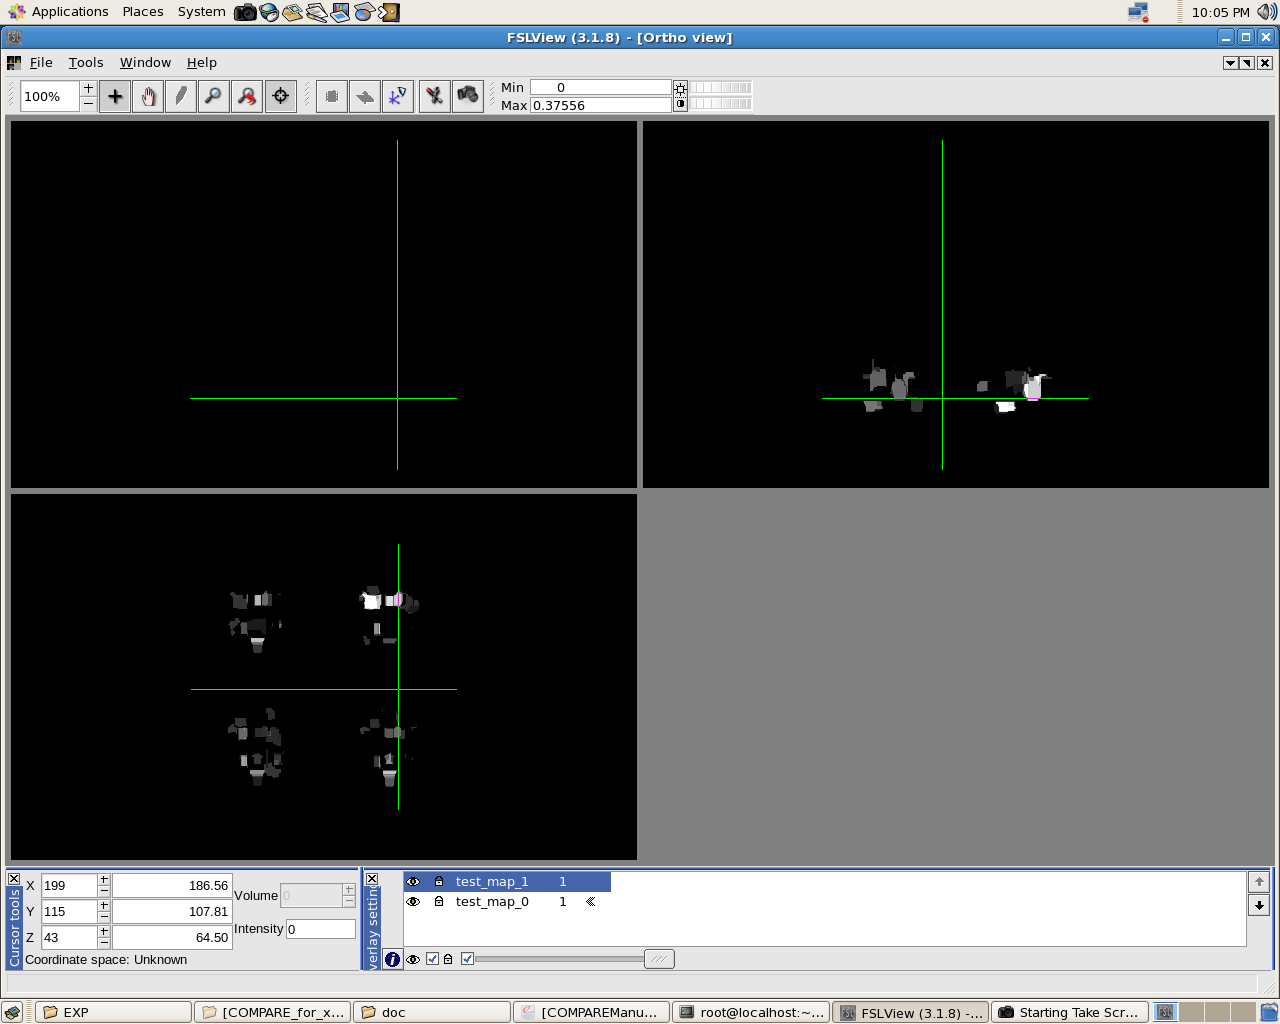Viewport: 1280px width, 1024px height.
Task: Click the reset zoom icon
Action: click(x=247, y=97)
